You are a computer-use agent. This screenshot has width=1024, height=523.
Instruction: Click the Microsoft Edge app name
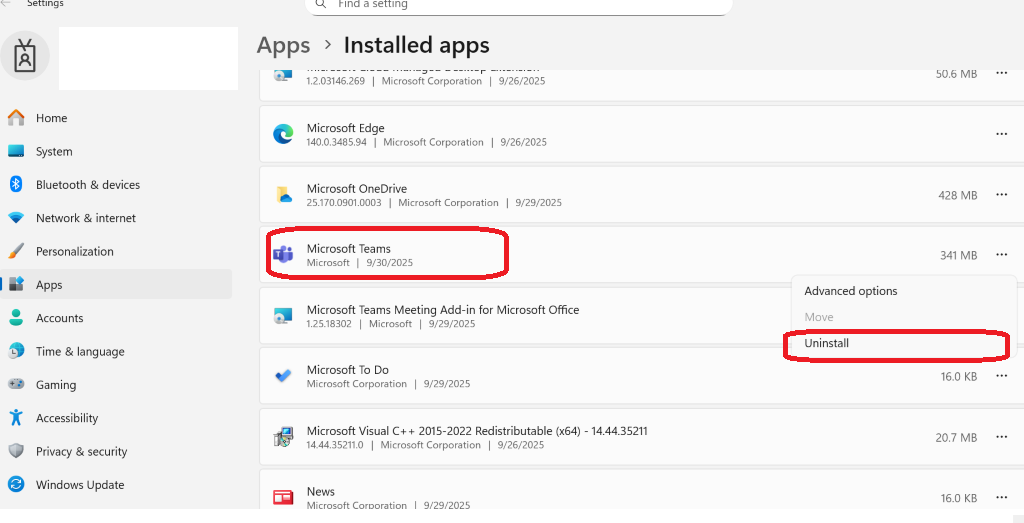(x=345, y=128)
